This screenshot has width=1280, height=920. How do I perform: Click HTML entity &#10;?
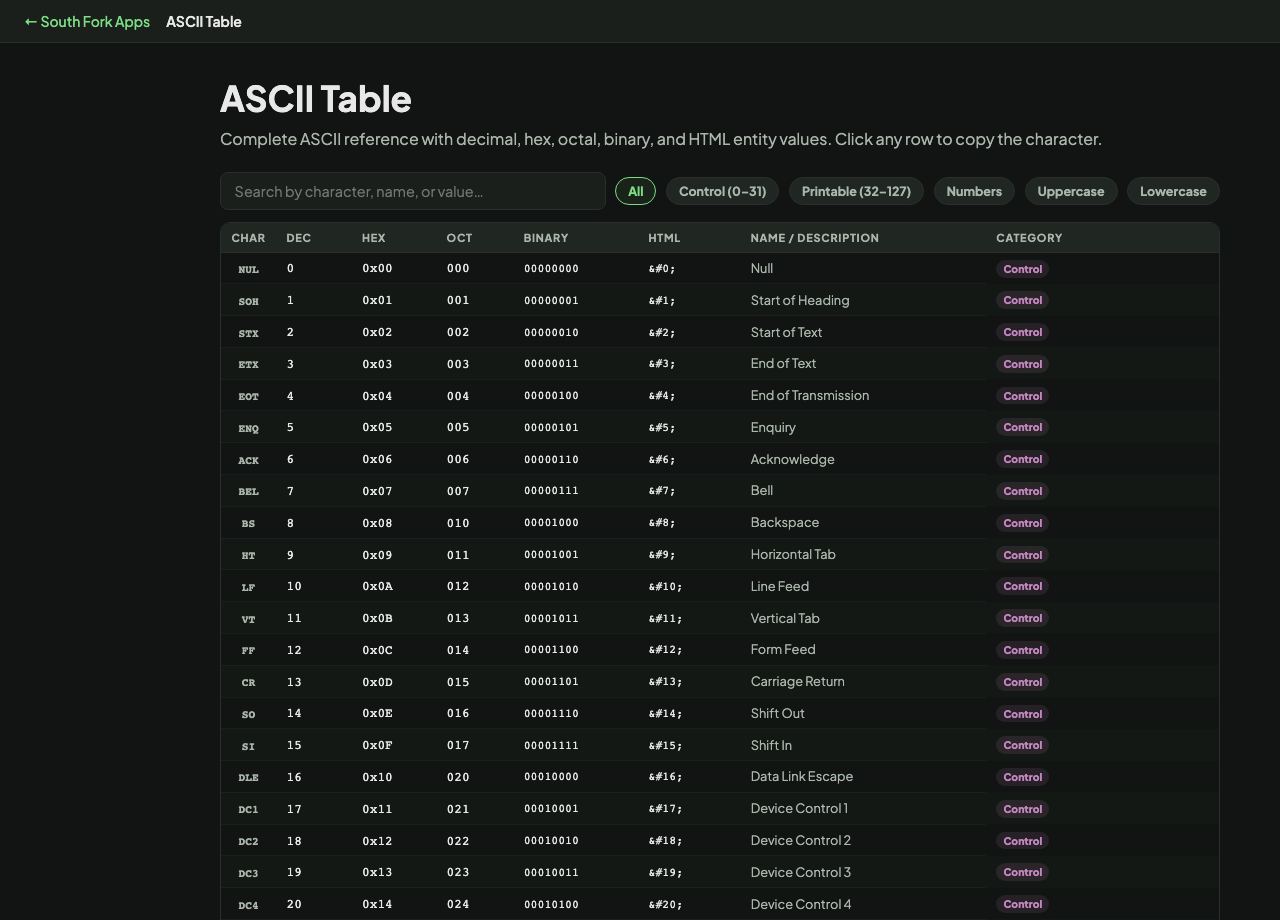pos(665,586)
